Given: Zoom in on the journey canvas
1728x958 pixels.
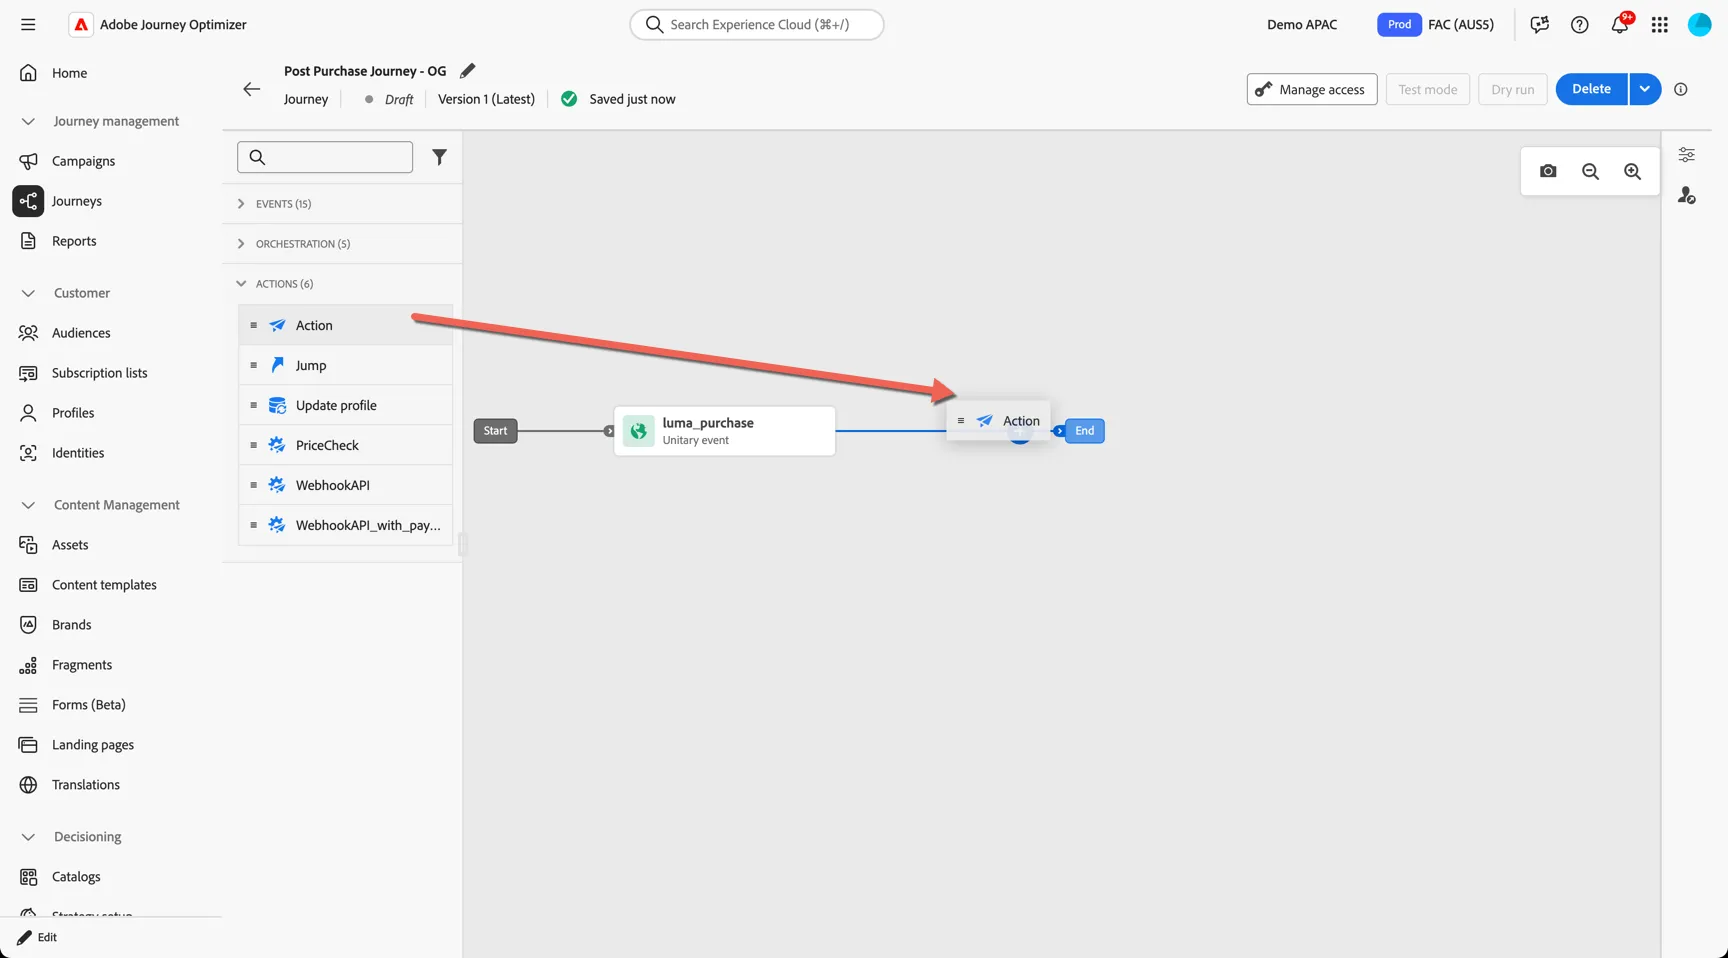Looking at the screenshot, I should (1632, 171).
